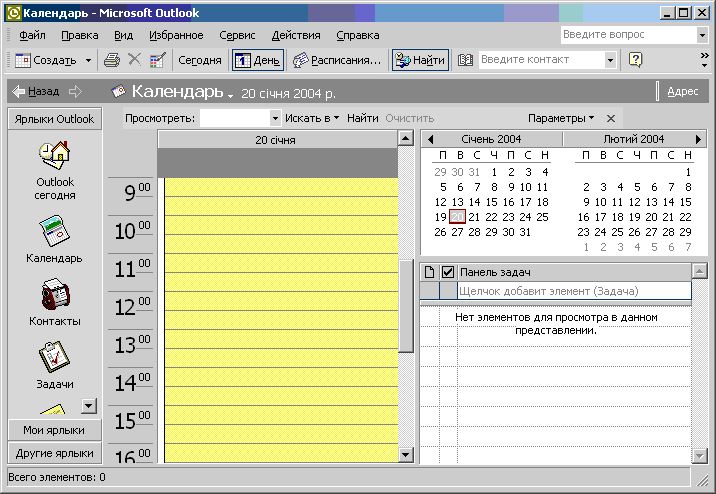716x494 pixels.
Task: Click the task icon column header
Action: [429, 273]
